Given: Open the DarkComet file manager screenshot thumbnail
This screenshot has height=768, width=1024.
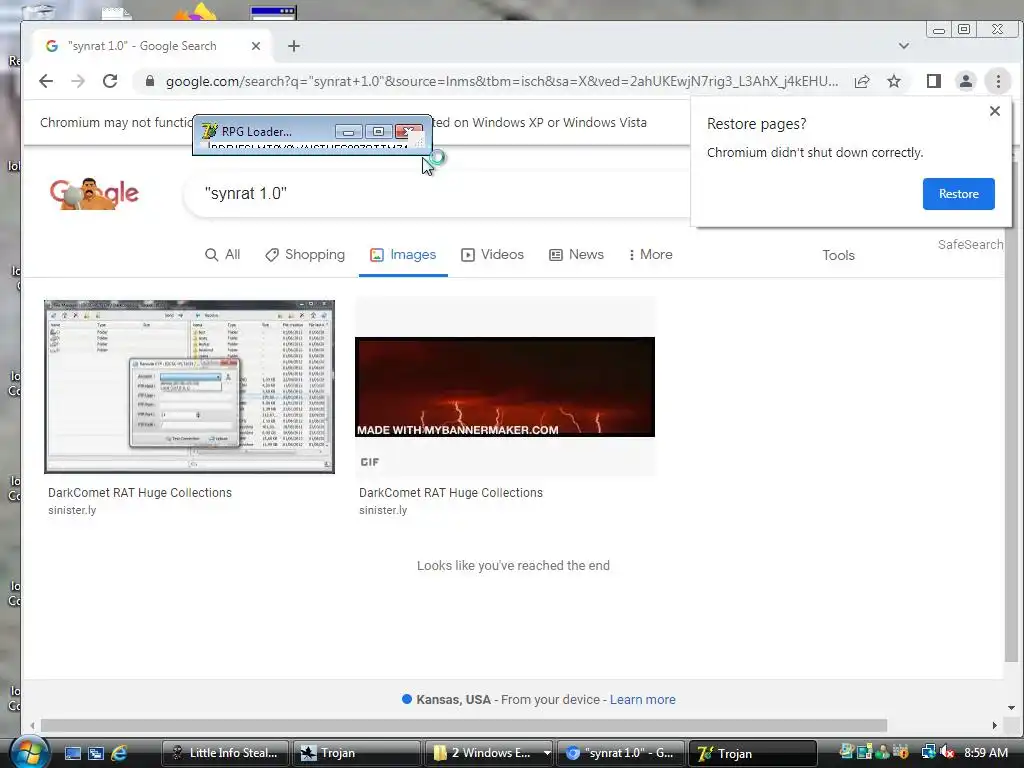Looking at the screenshot, I should (x=189, y=387).
